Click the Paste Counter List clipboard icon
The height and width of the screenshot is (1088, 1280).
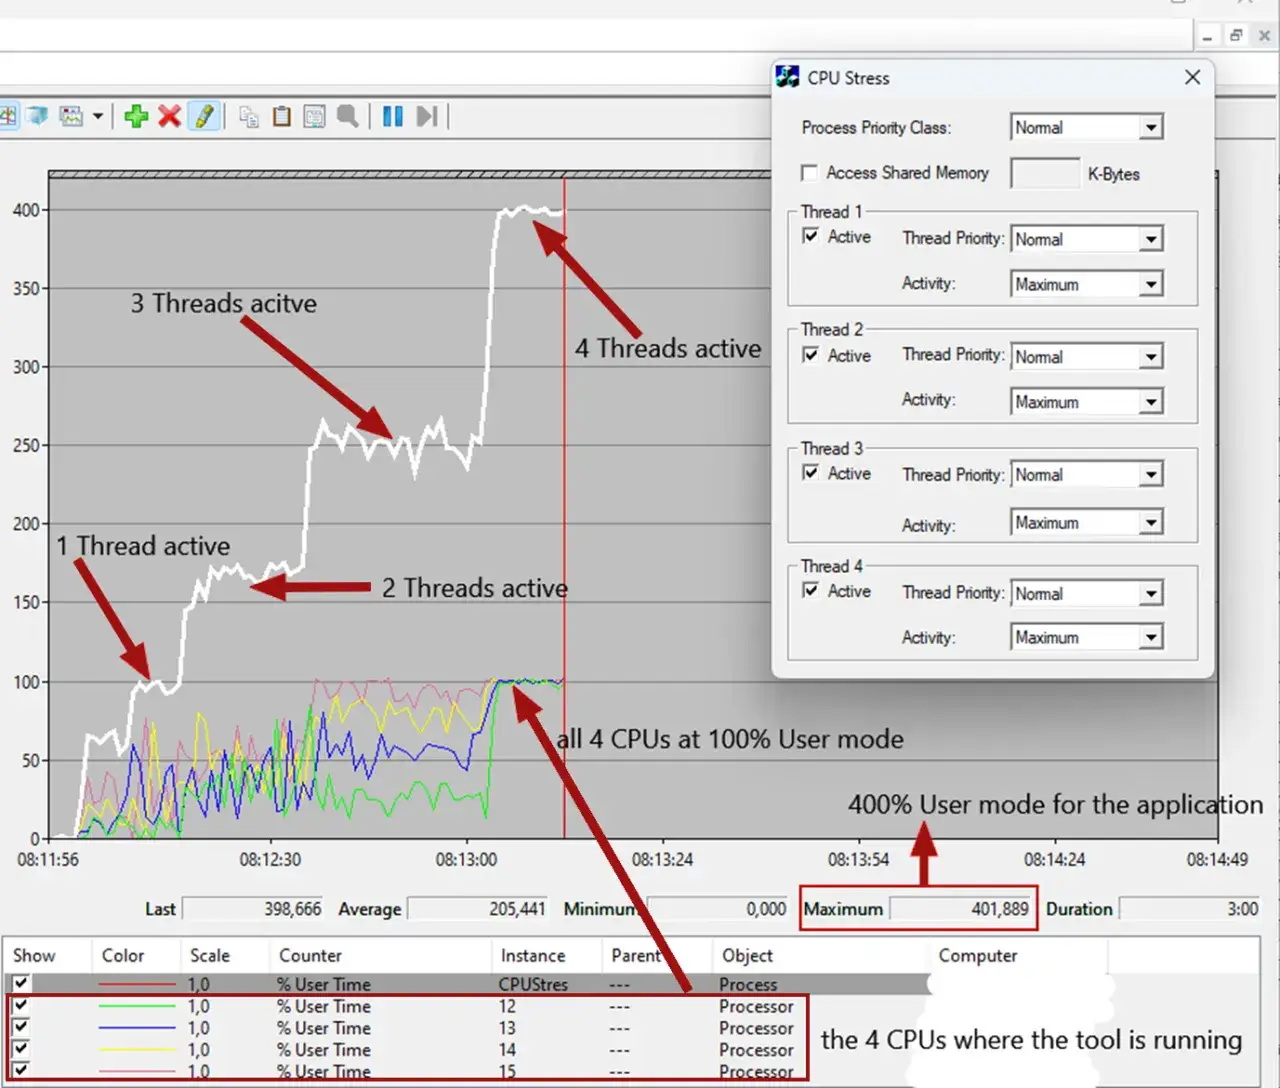282,116
